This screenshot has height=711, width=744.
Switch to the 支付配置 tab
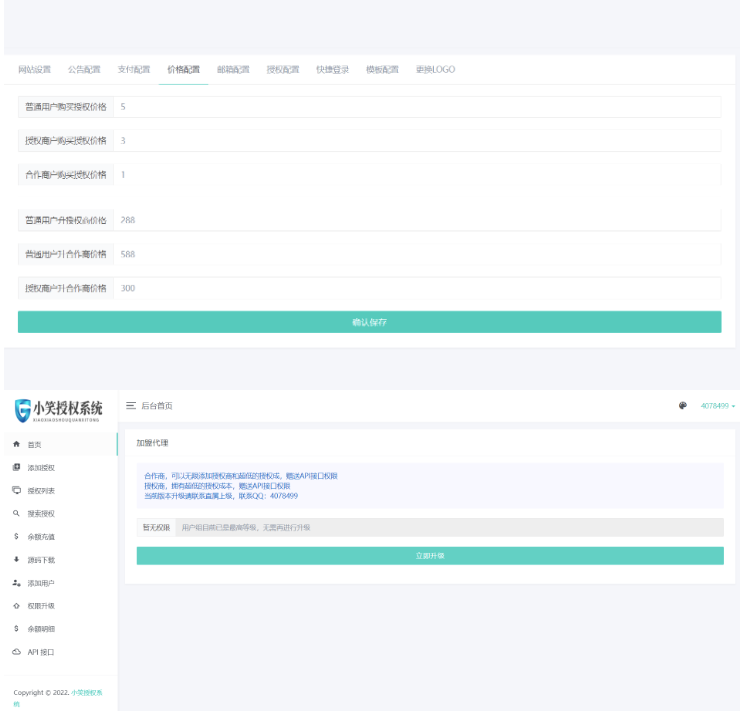pyautogui.click(x=134, y=69)
